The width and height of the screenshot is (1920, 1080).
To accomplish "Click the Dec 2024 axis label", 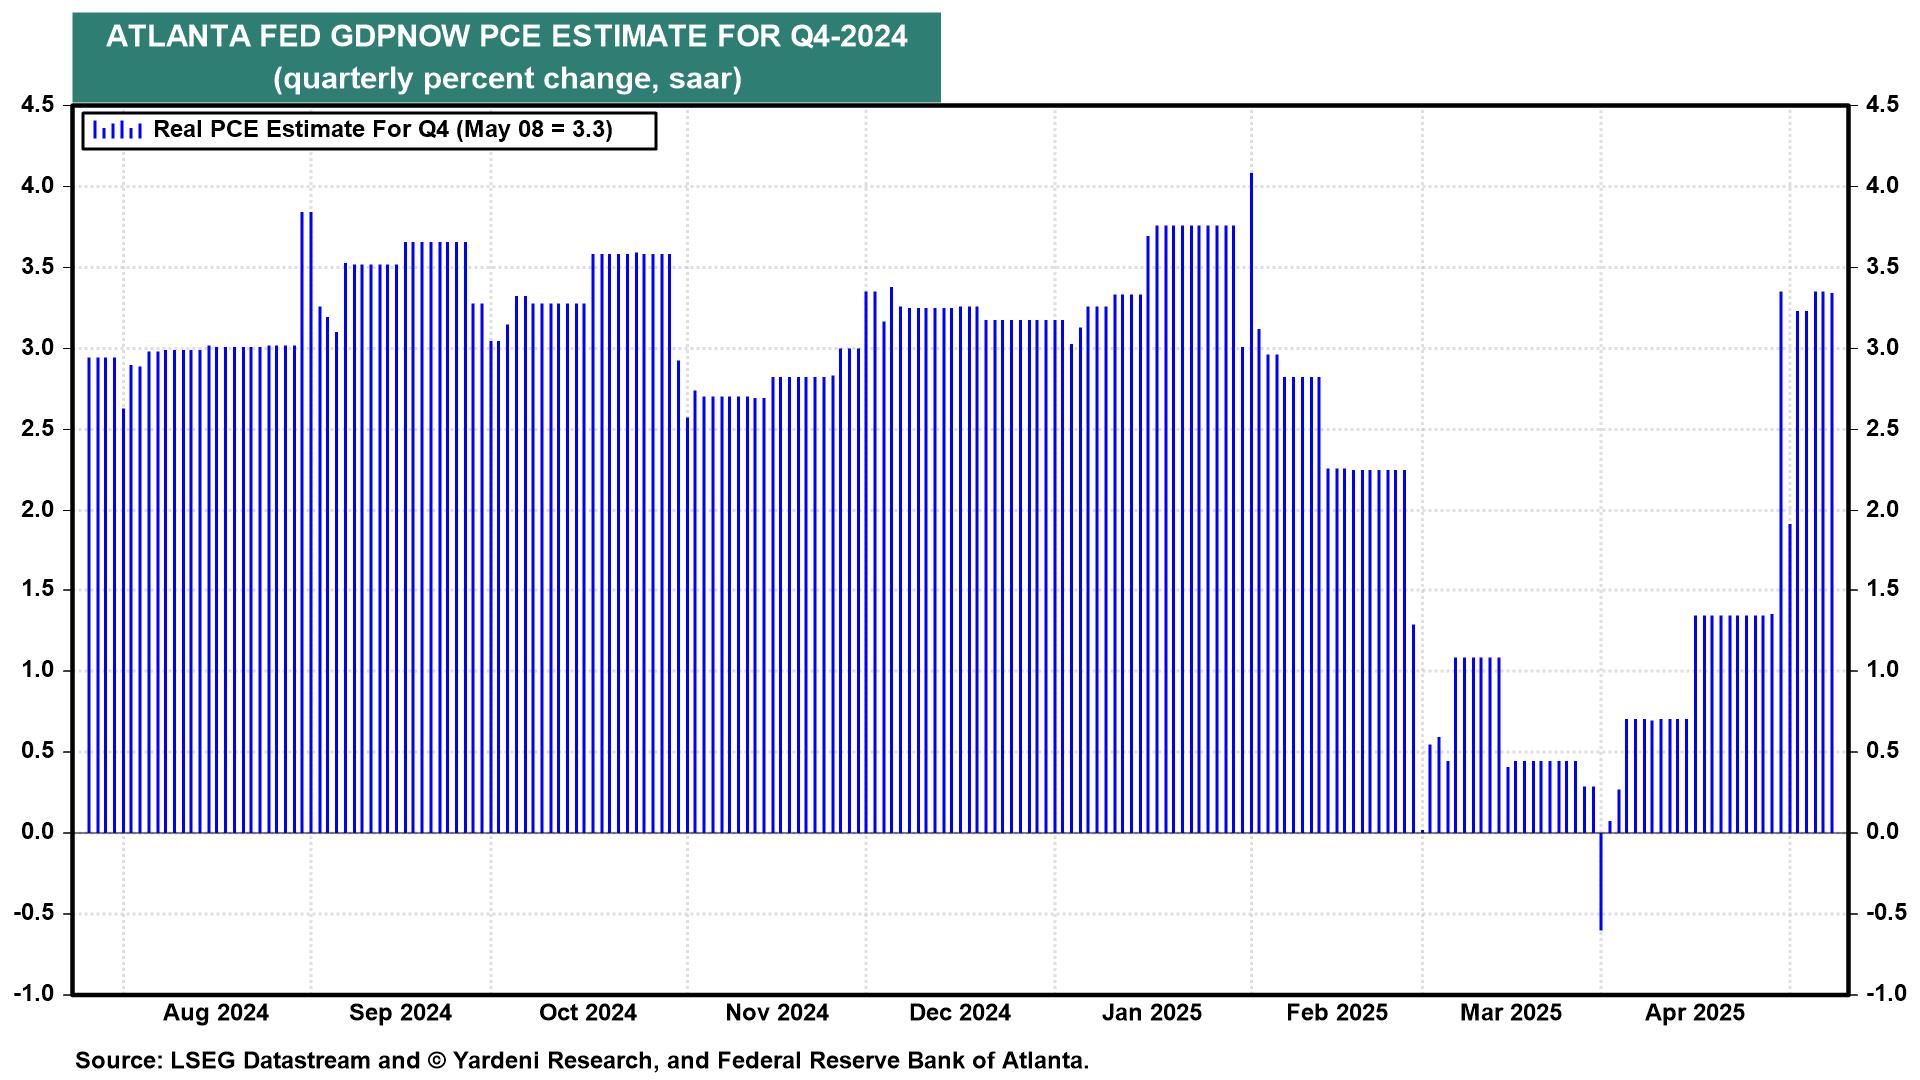I will click(x=960, y=1013).
